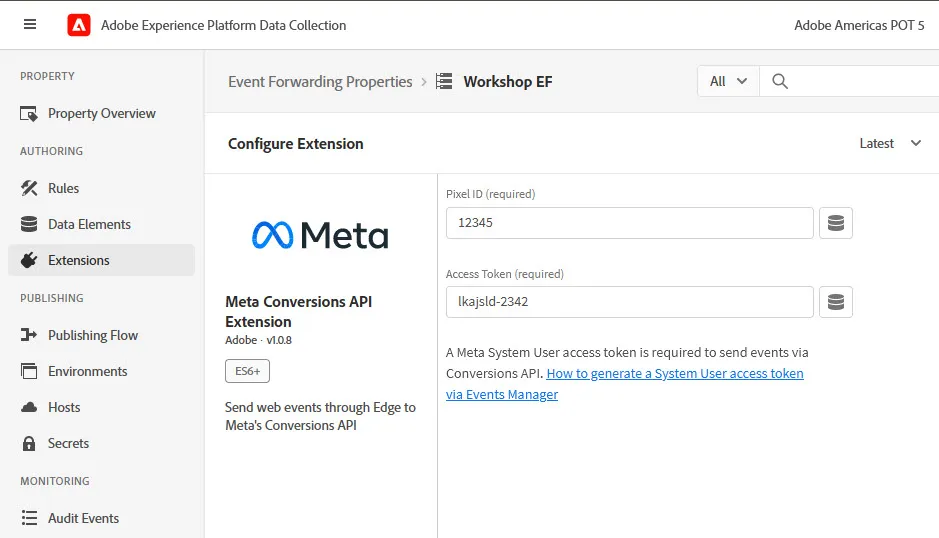The image size is (939, 538).
Task: Click the ES6+ badge
Action: tap(247, 371)
